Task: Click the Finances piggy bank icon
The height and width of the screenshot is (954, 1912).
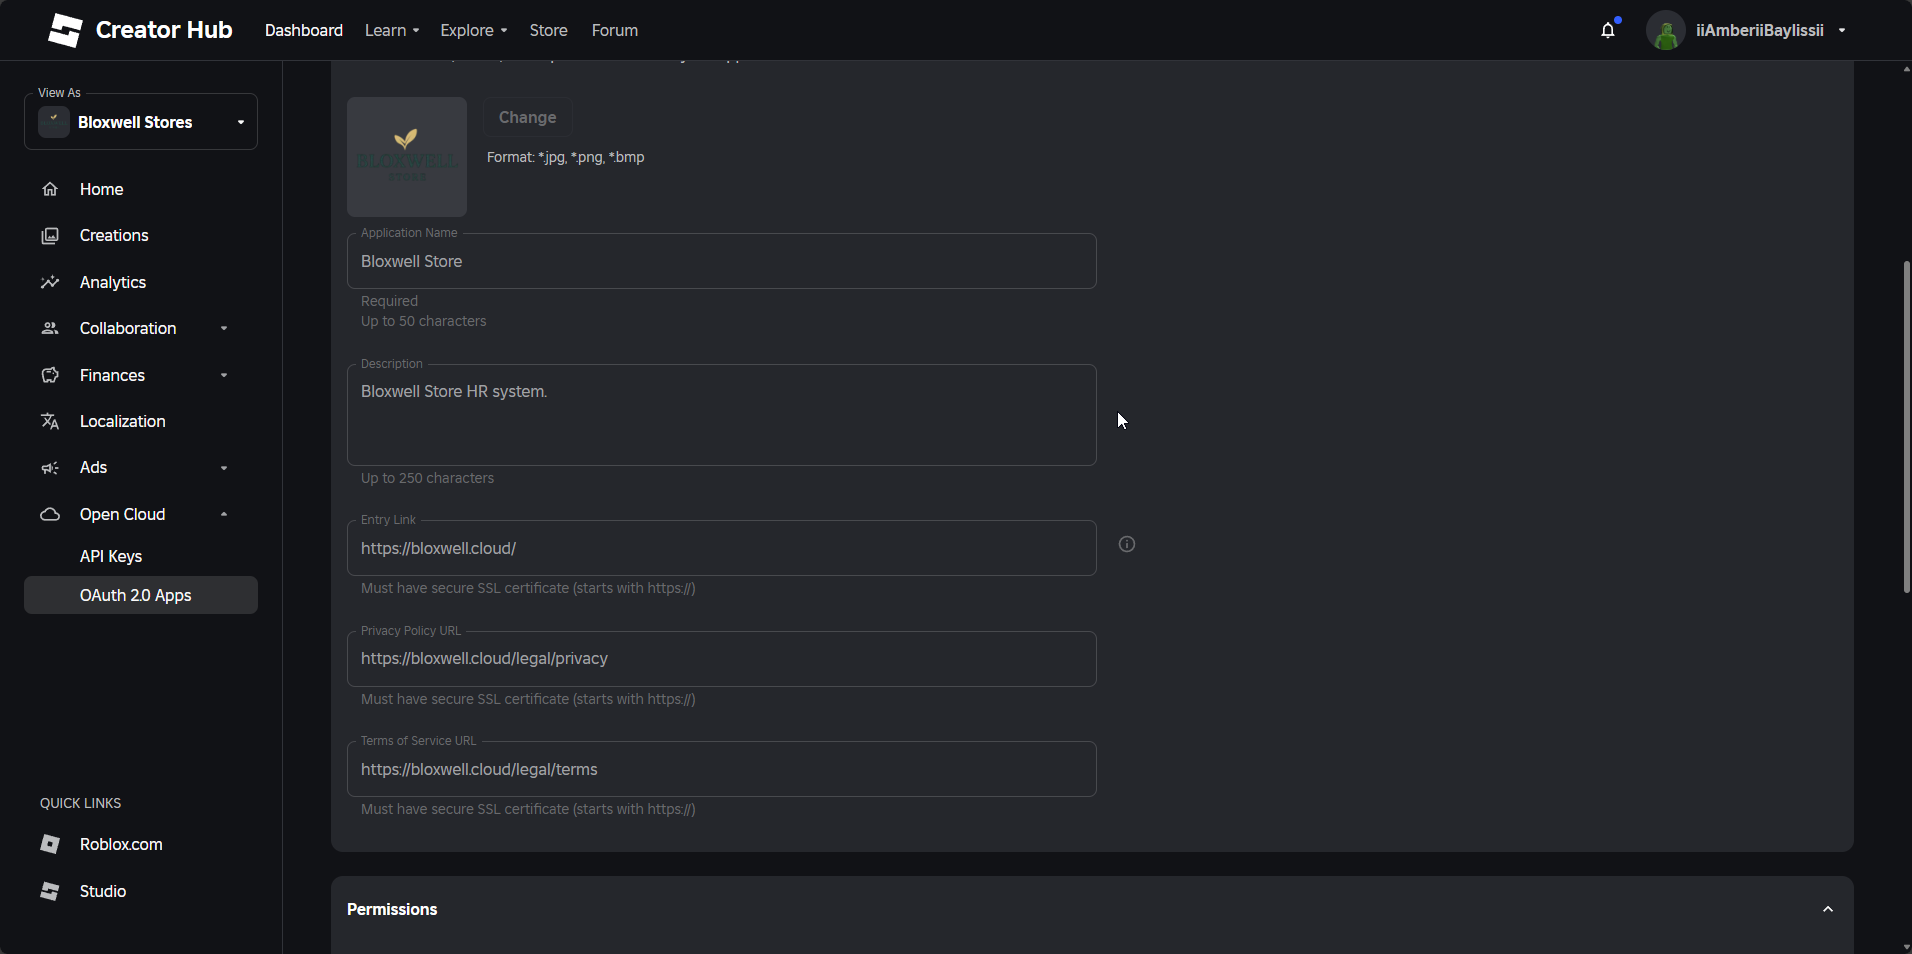Action: point(50,375)
